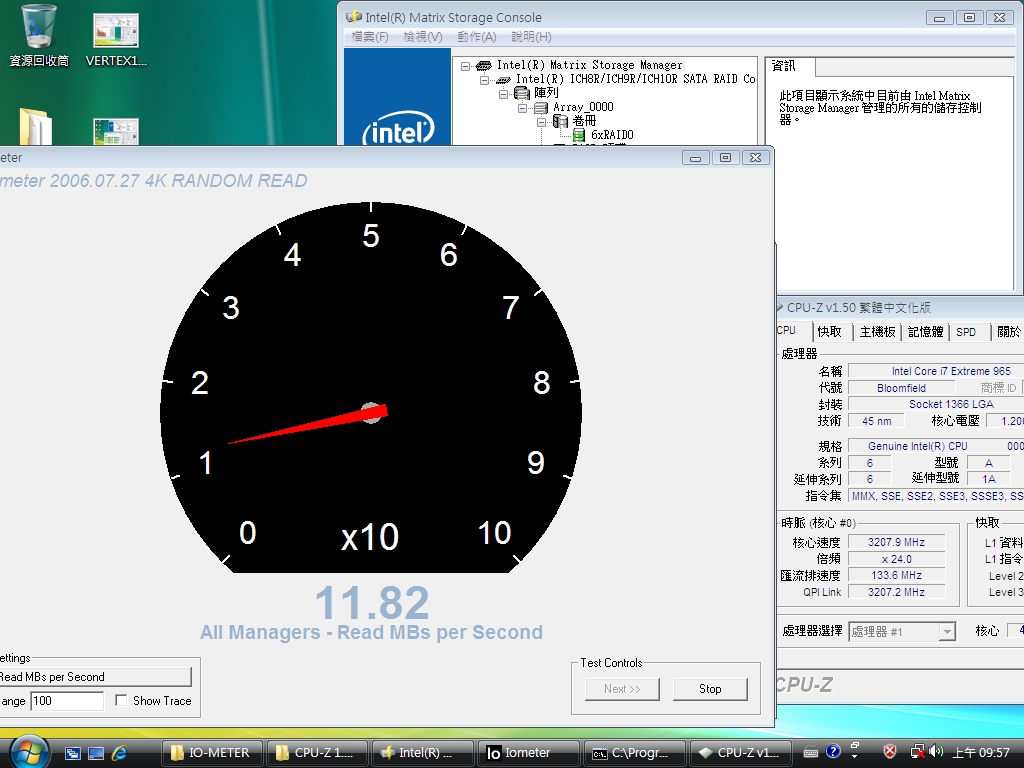Viewport: 1024px width, 768px height.
Task: Click the show desktop quick launch icon
Action: pyautogui.click(x=96, y=753)
